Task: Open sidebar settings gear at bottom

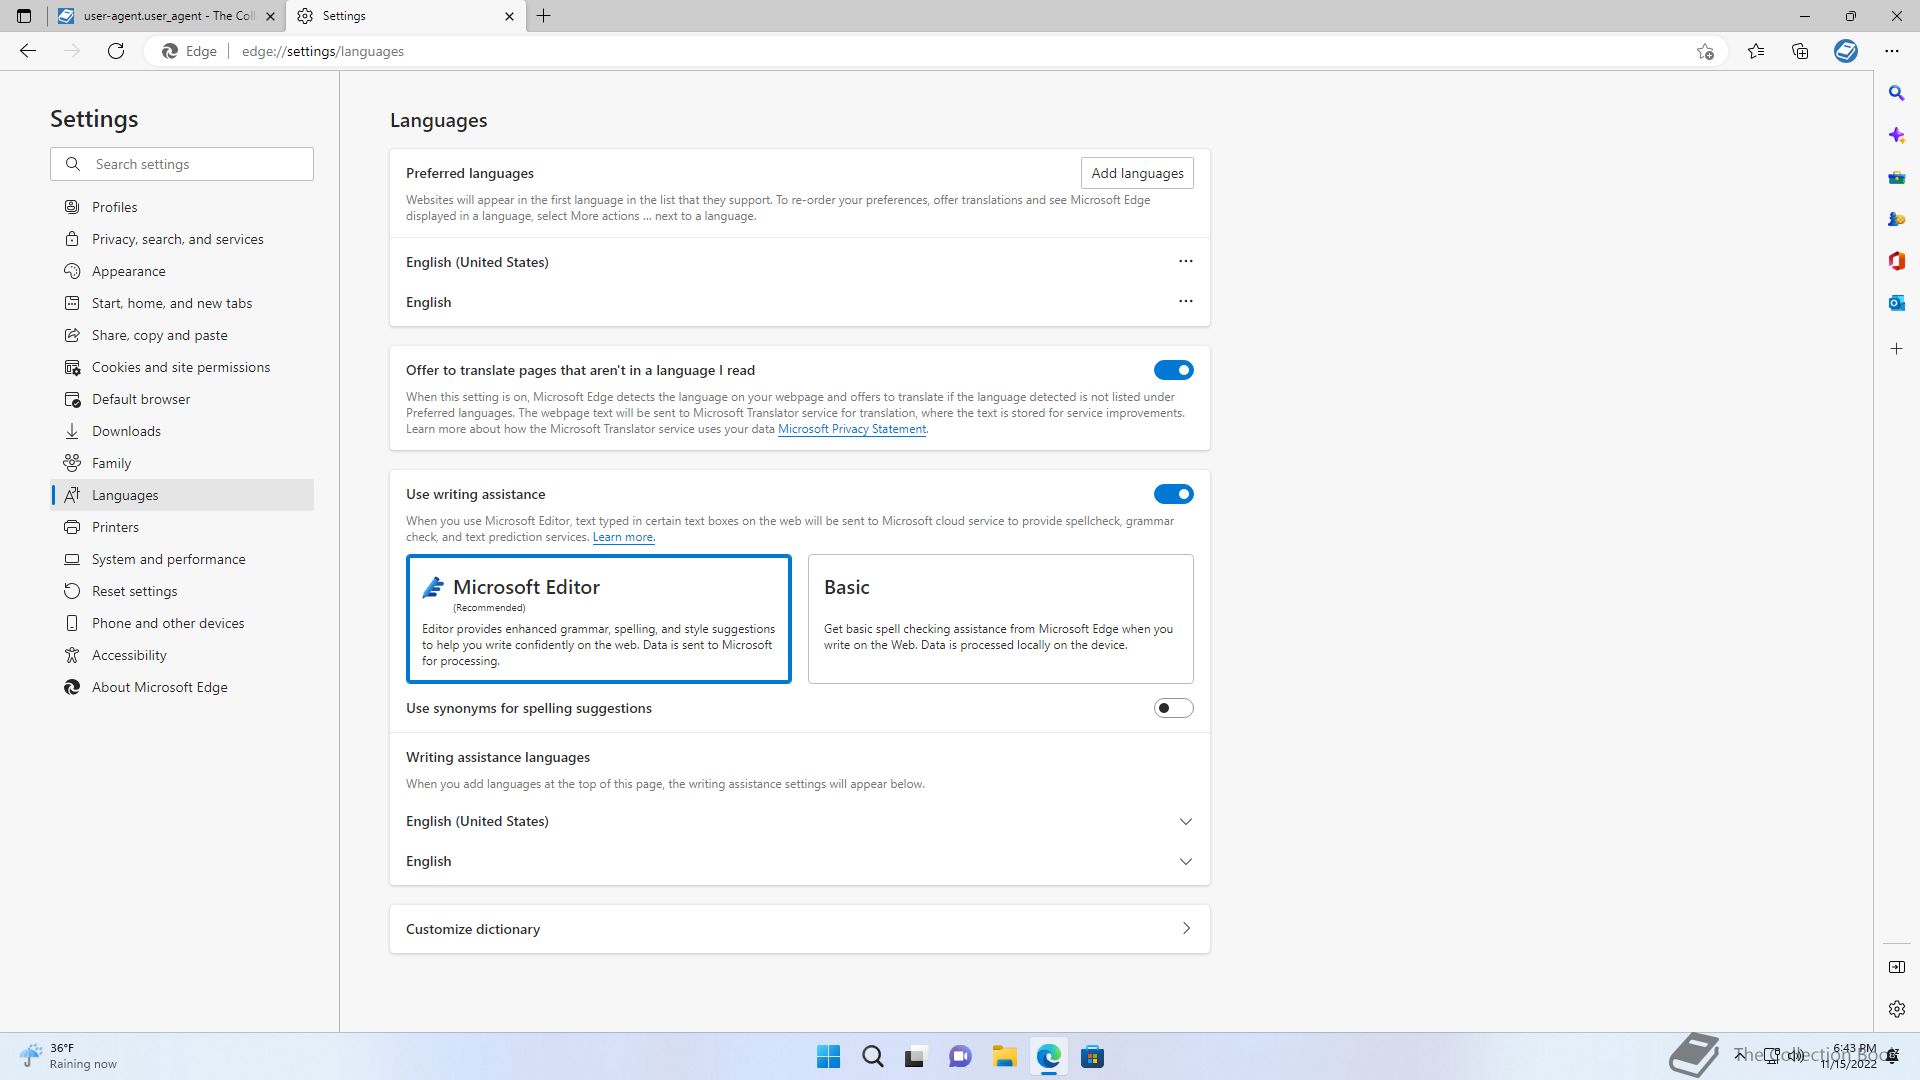Action: [1896, 1009]
